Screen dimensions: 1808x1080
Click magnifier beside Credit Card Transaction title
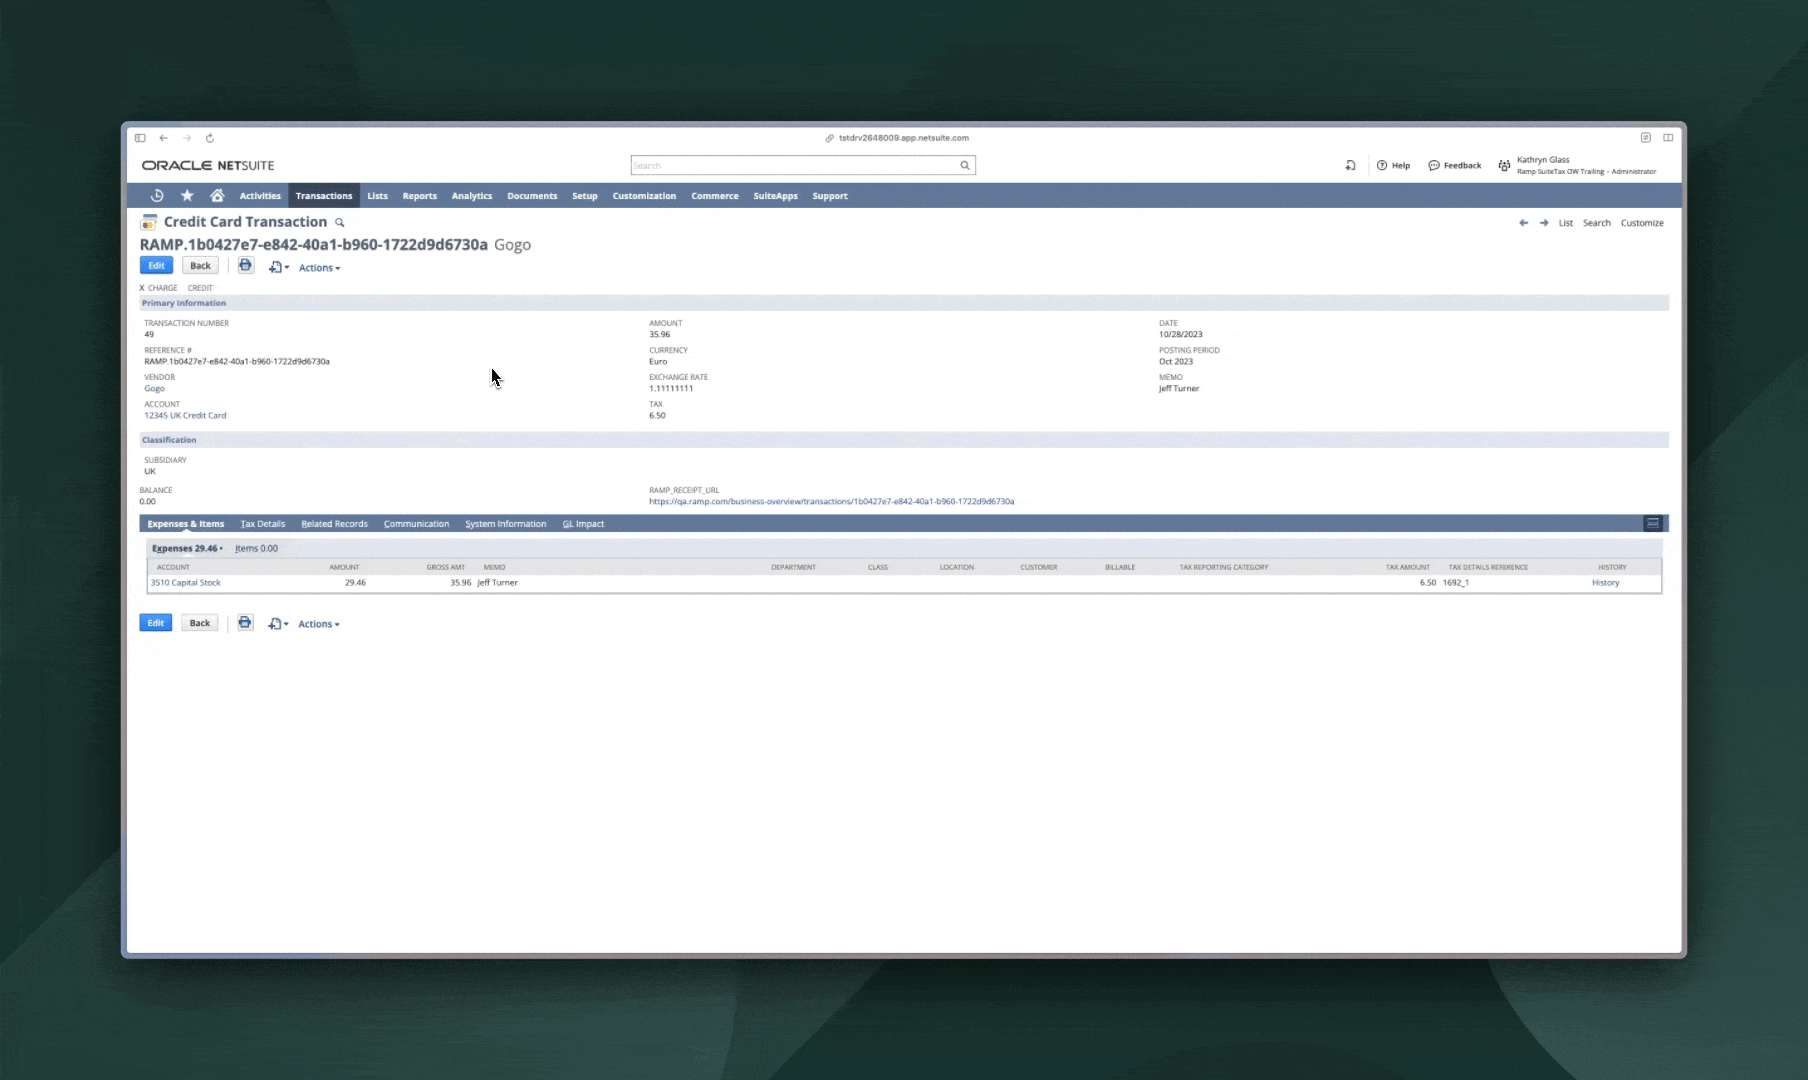340,223
